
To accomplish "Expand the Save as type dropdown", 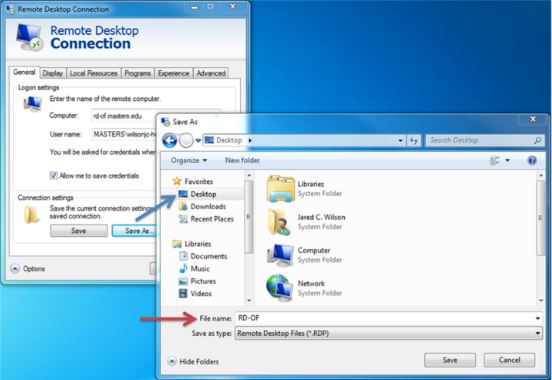I will tap(538, 333).
